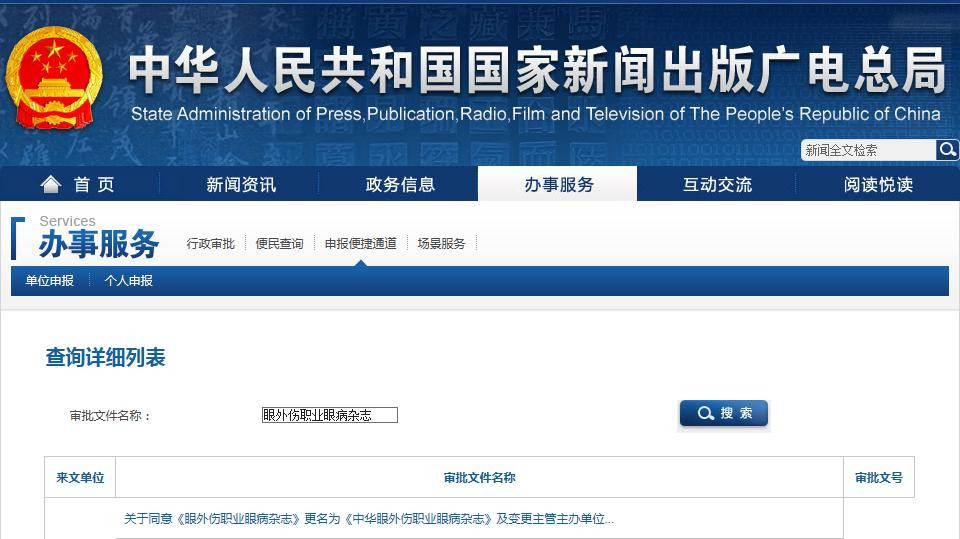The image size is (960, 539).
Task: Select the 办事服务 navigation tab
Action: [558, 185]
